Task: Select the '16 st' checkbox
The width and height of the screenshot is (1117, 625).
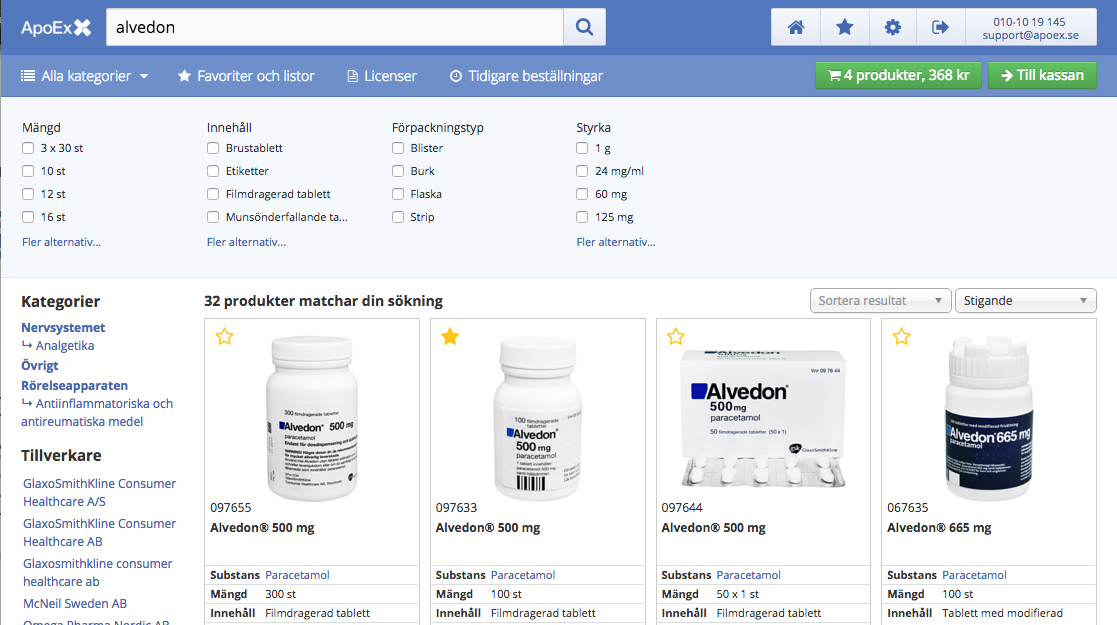Action: (x=28, y=217)
